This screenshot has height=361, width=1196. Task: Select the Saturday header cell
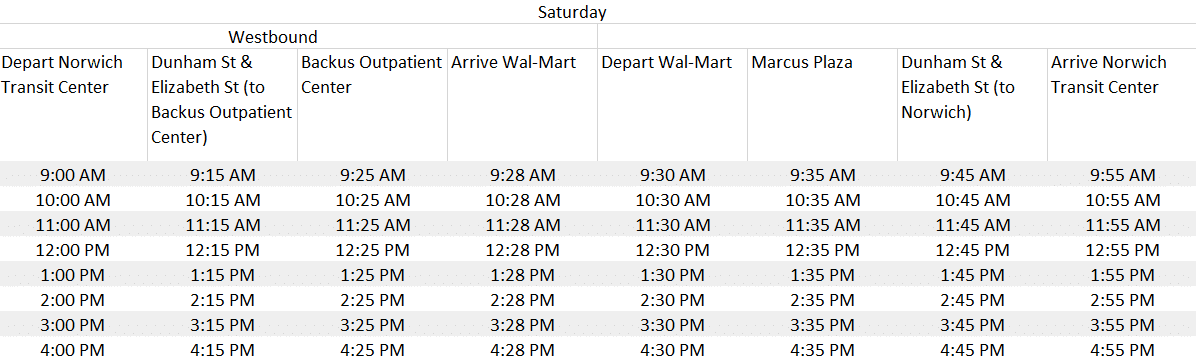(x=572, y=12)
